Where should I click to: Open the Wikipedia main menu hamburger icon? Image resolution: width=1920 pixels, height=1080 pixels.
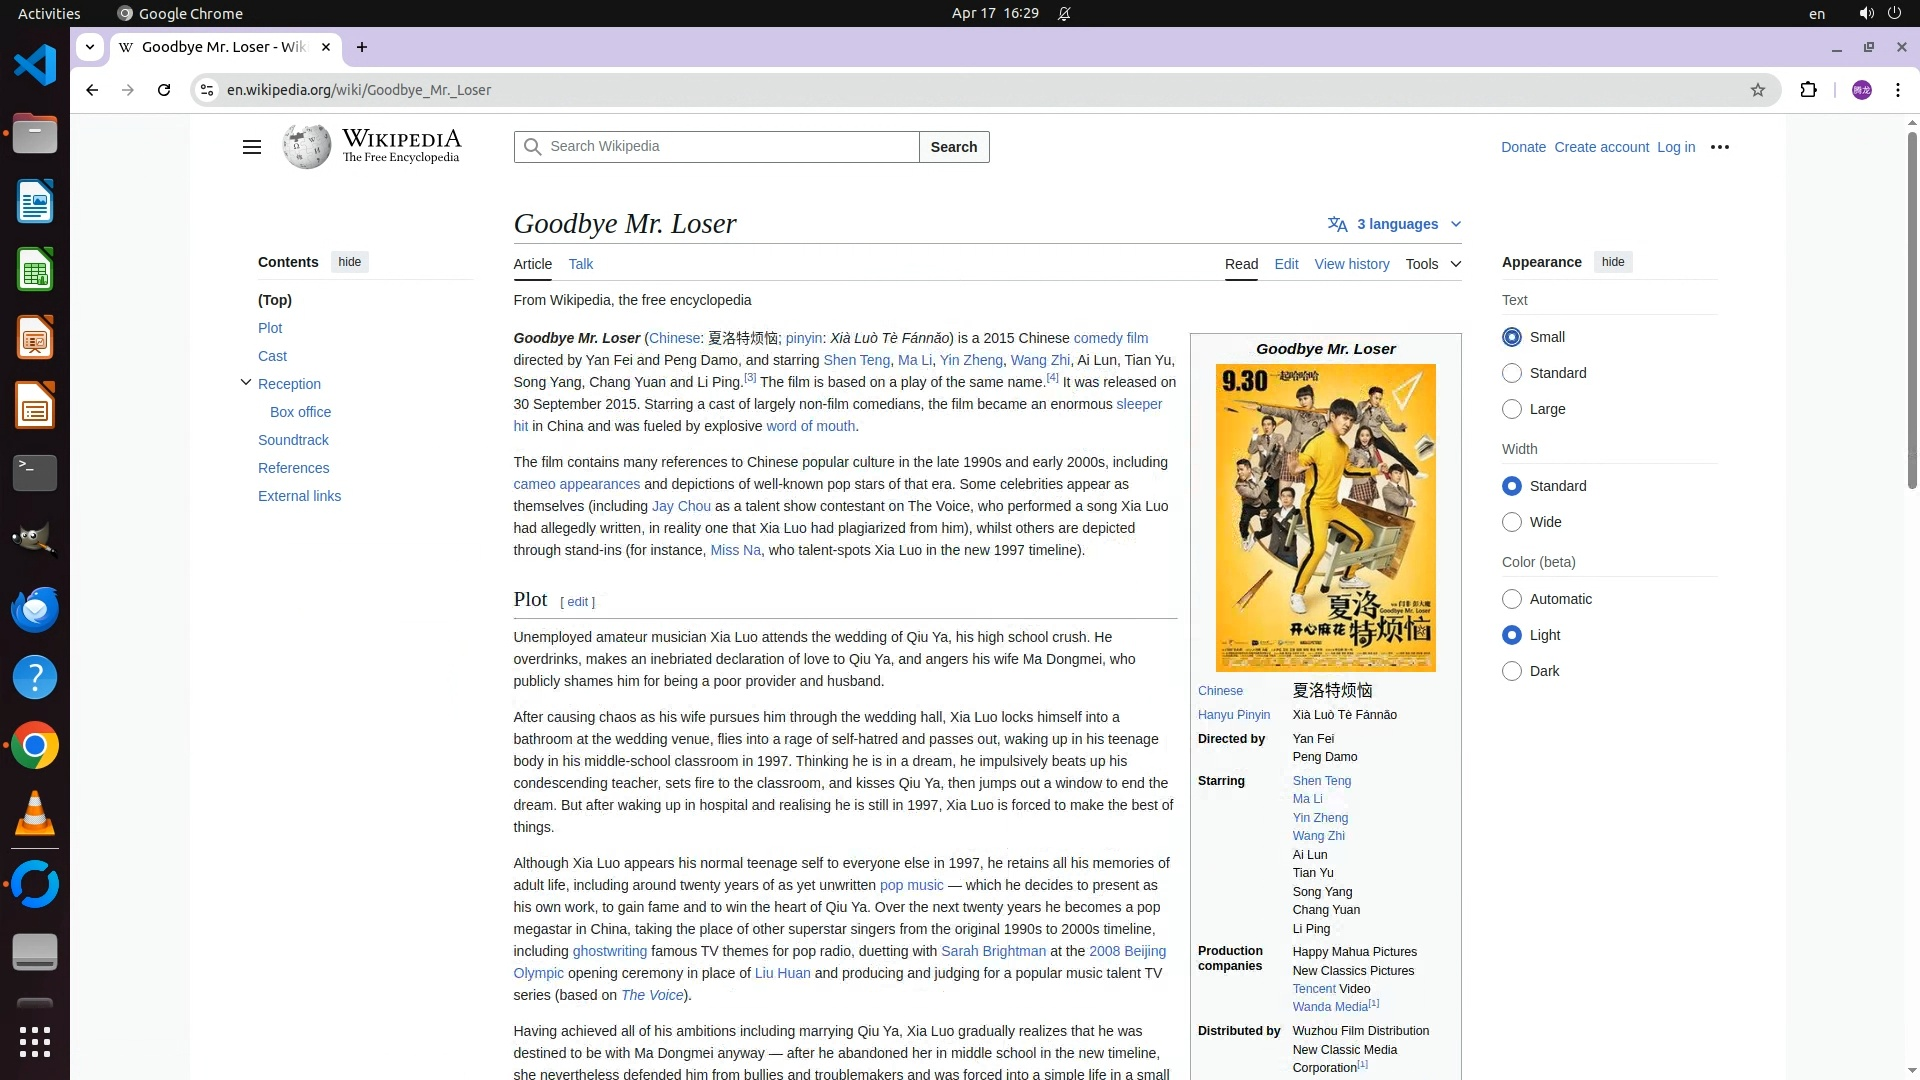tap(251, 147)
